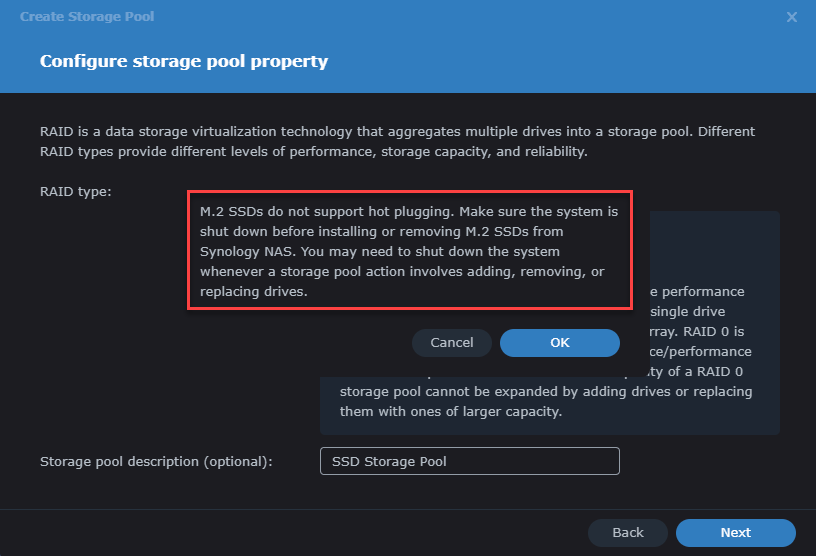Confirm the M.2 SSD warning with OK
Image resolution: width=816 pixels, height=556 pixels.
[560, 343]
